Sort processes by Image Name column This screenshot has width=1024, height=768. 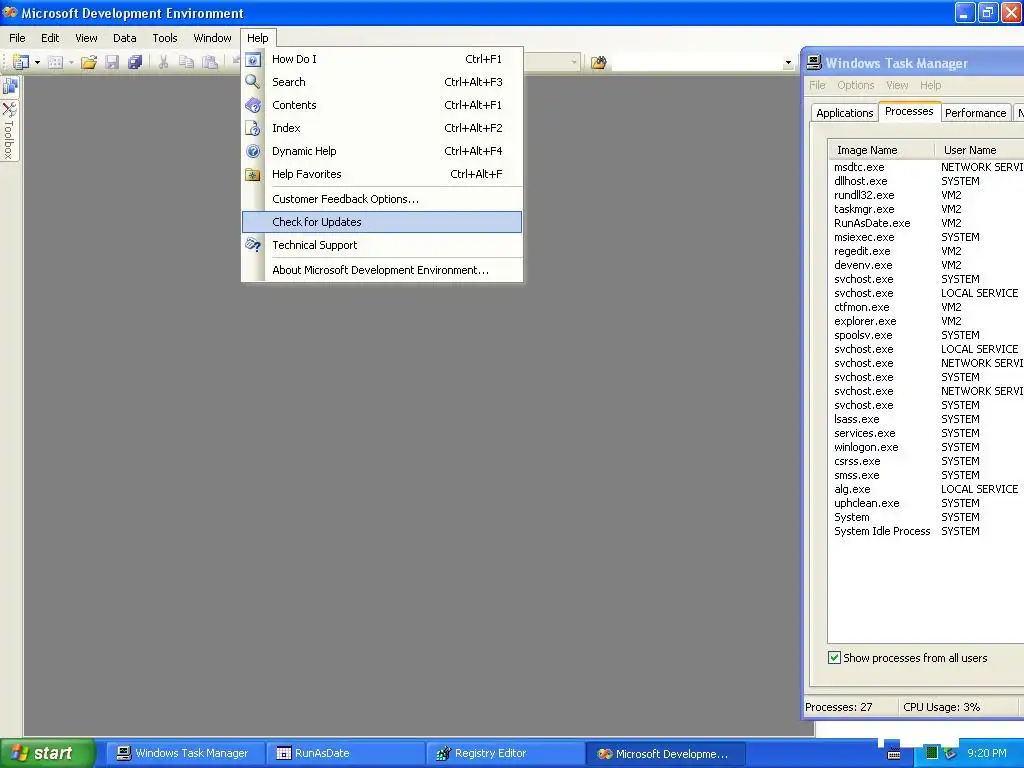coord(881,150)
